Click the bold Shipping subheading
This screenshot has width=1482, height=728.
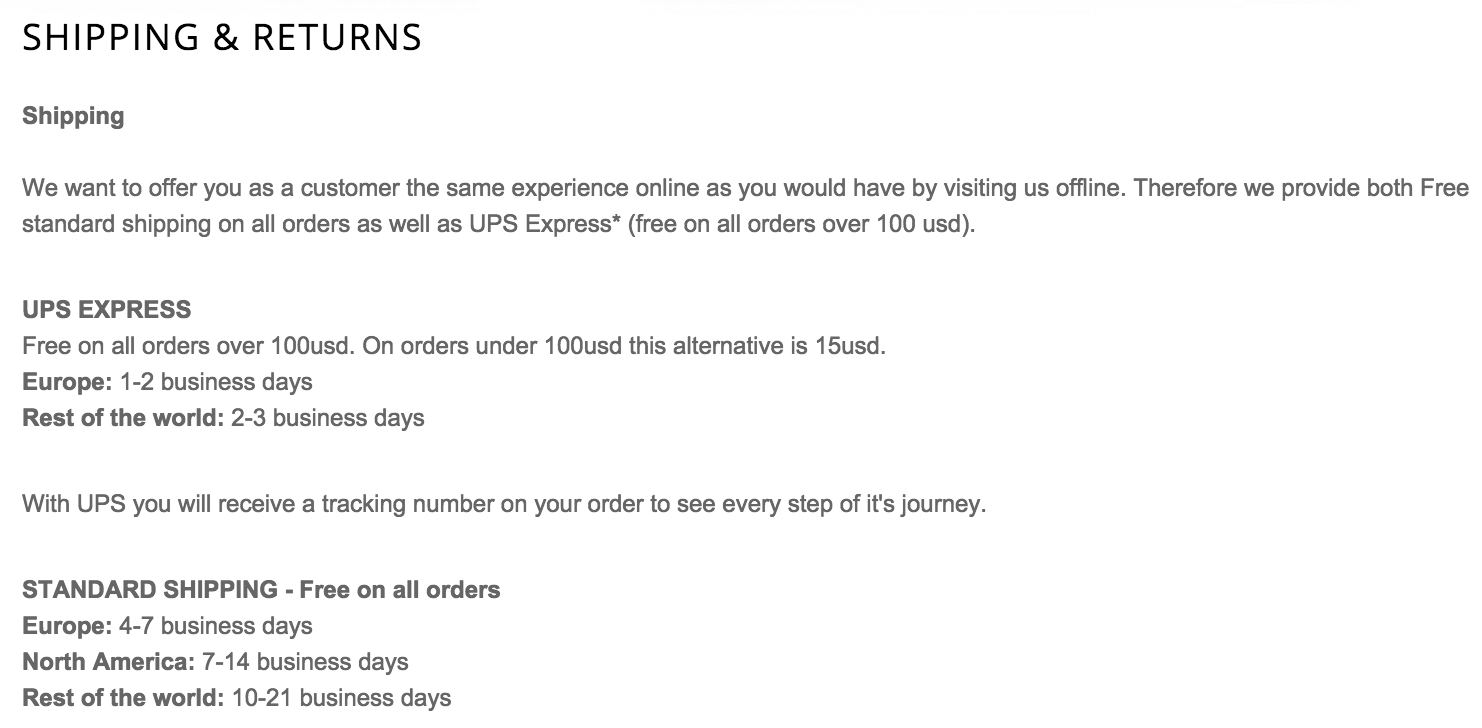click(x=73, y=116)
